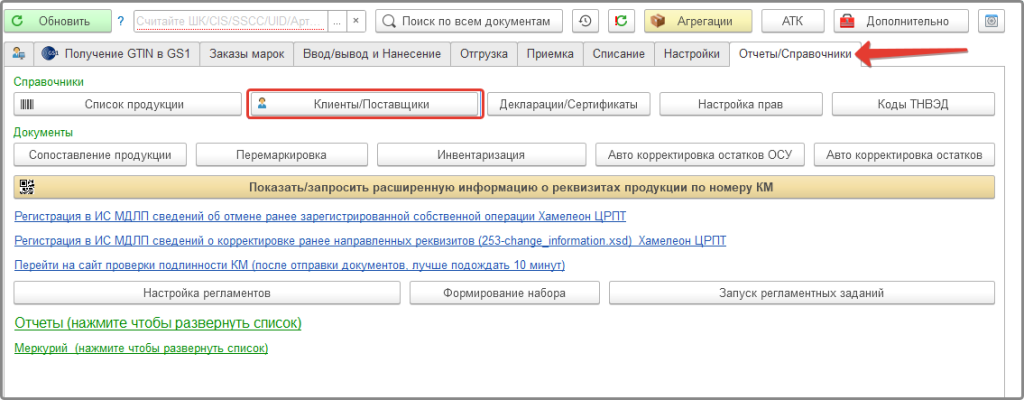
Task: Click the yellow Показать/запросить расширенную информацию bar
Action: click(x=504, y=187)
